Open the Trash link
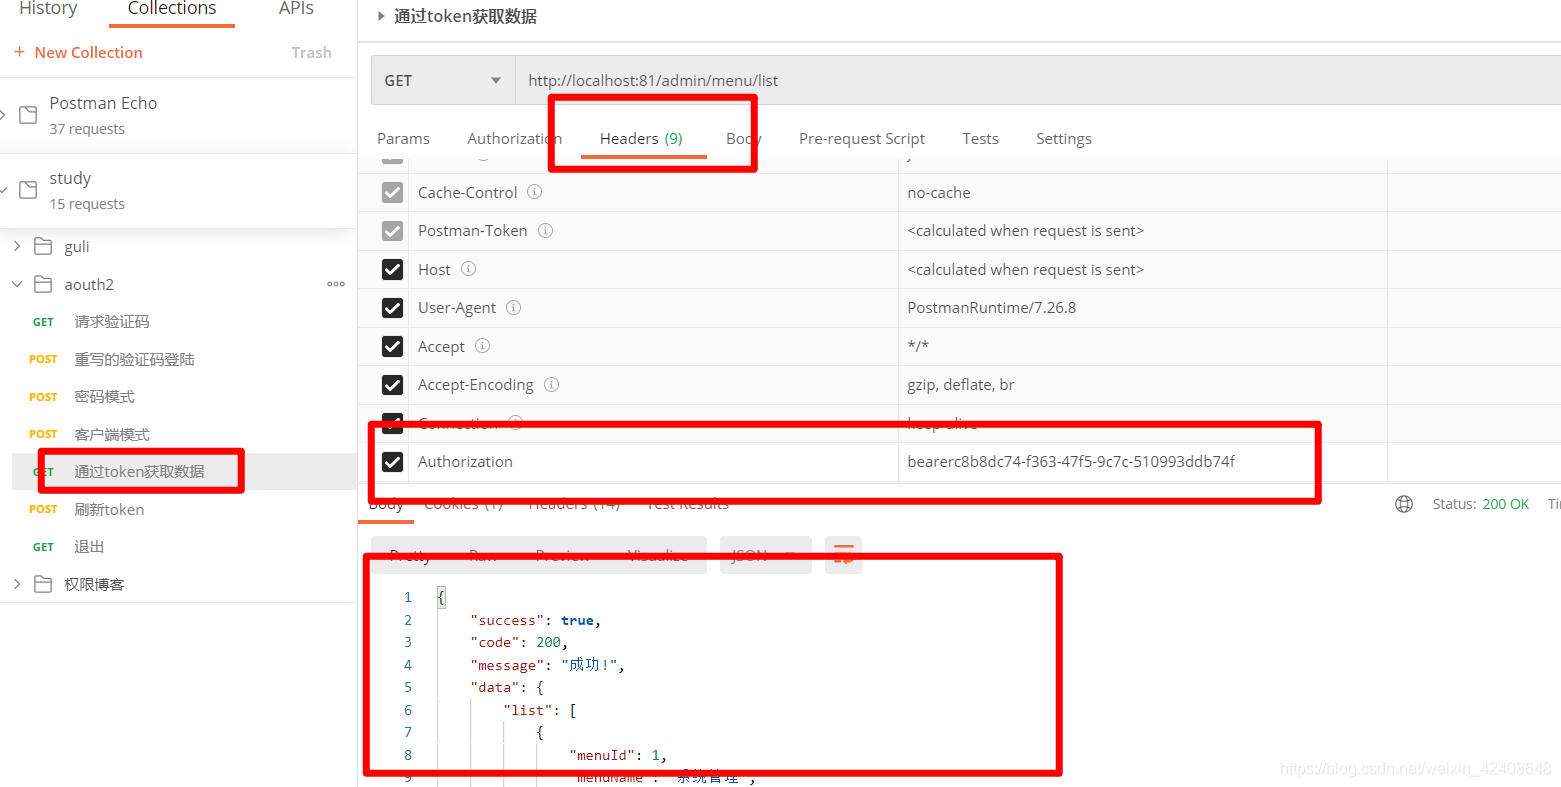The height and width of the screenshot is (787, 1561). [x=311, y=52]
